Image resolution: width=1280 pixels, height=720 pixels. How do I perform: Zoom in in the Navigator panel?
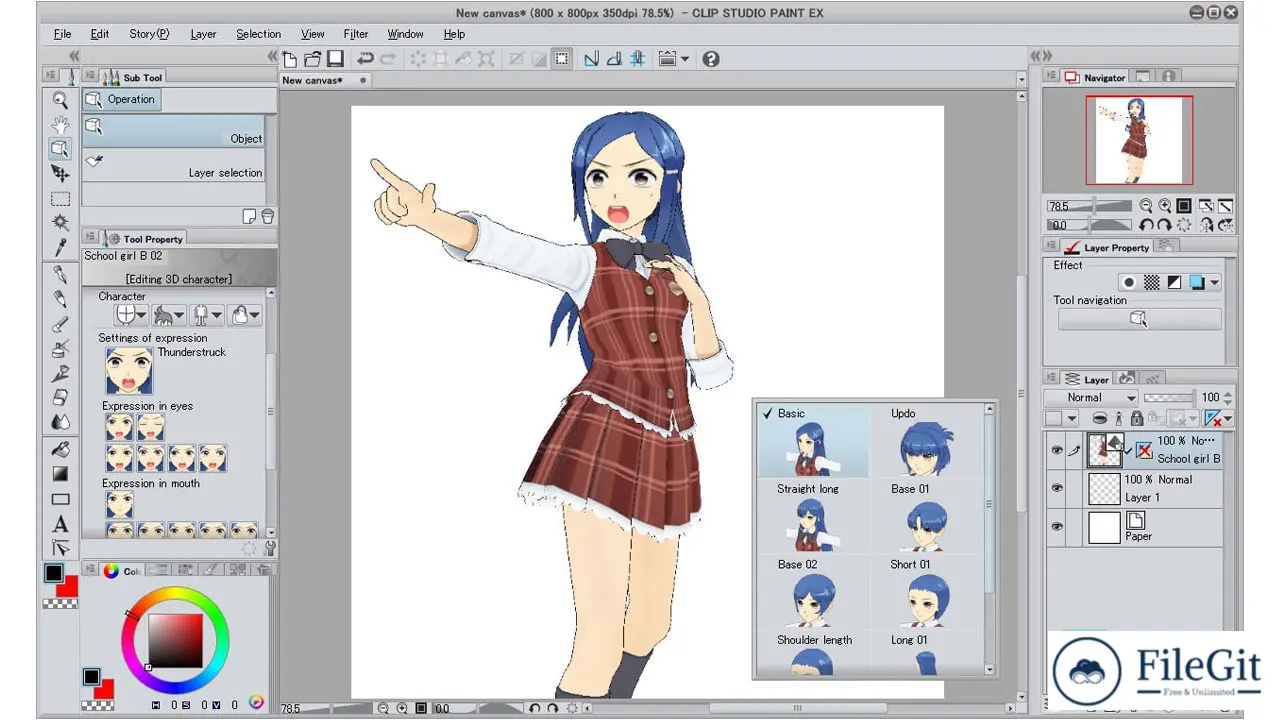(1165, 206)
